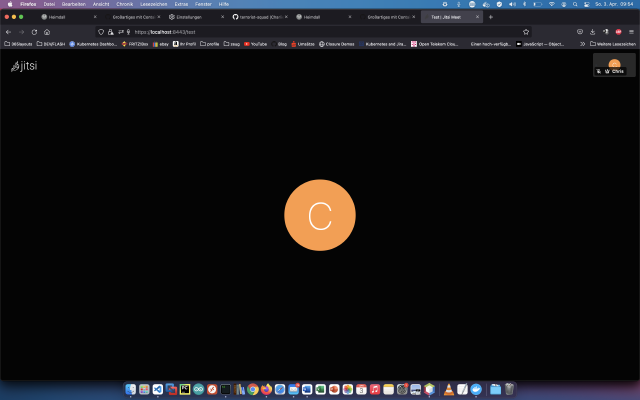
Task: Open the YouTube bookmark
Action: (256, 44)
